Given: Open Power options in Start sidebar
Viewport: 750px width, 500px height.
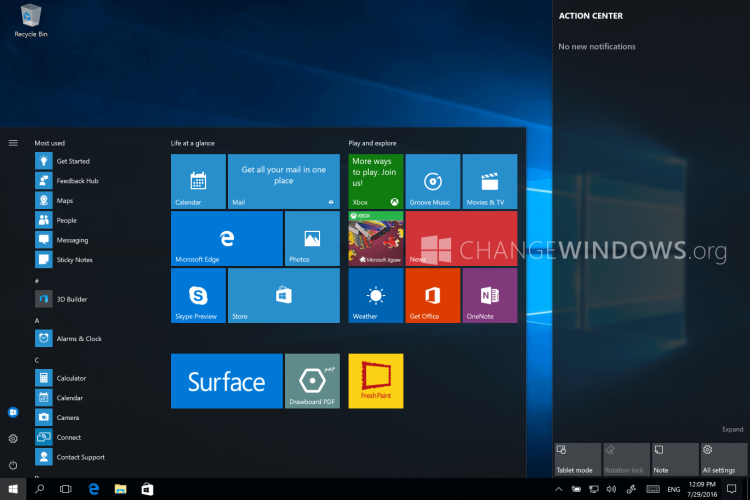Looking at the screenshot, I should click(13, 465).
